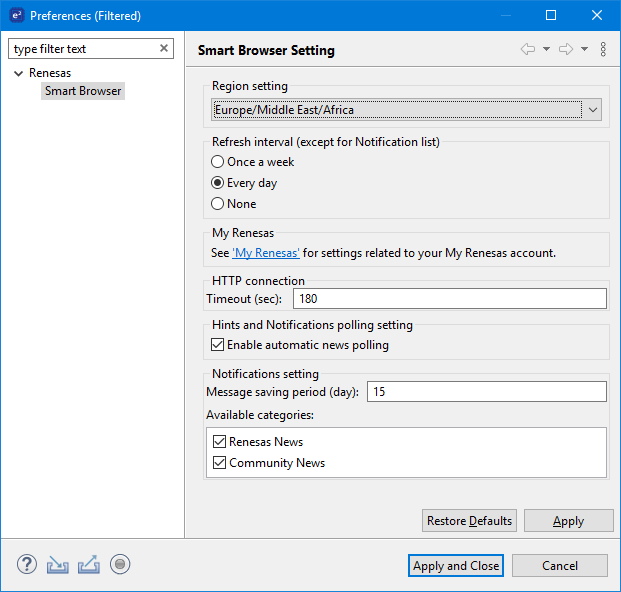Collapse the Renesas tree node
Image resolution: width=621 pixels, height=592 pixels.
pos(18,73)
